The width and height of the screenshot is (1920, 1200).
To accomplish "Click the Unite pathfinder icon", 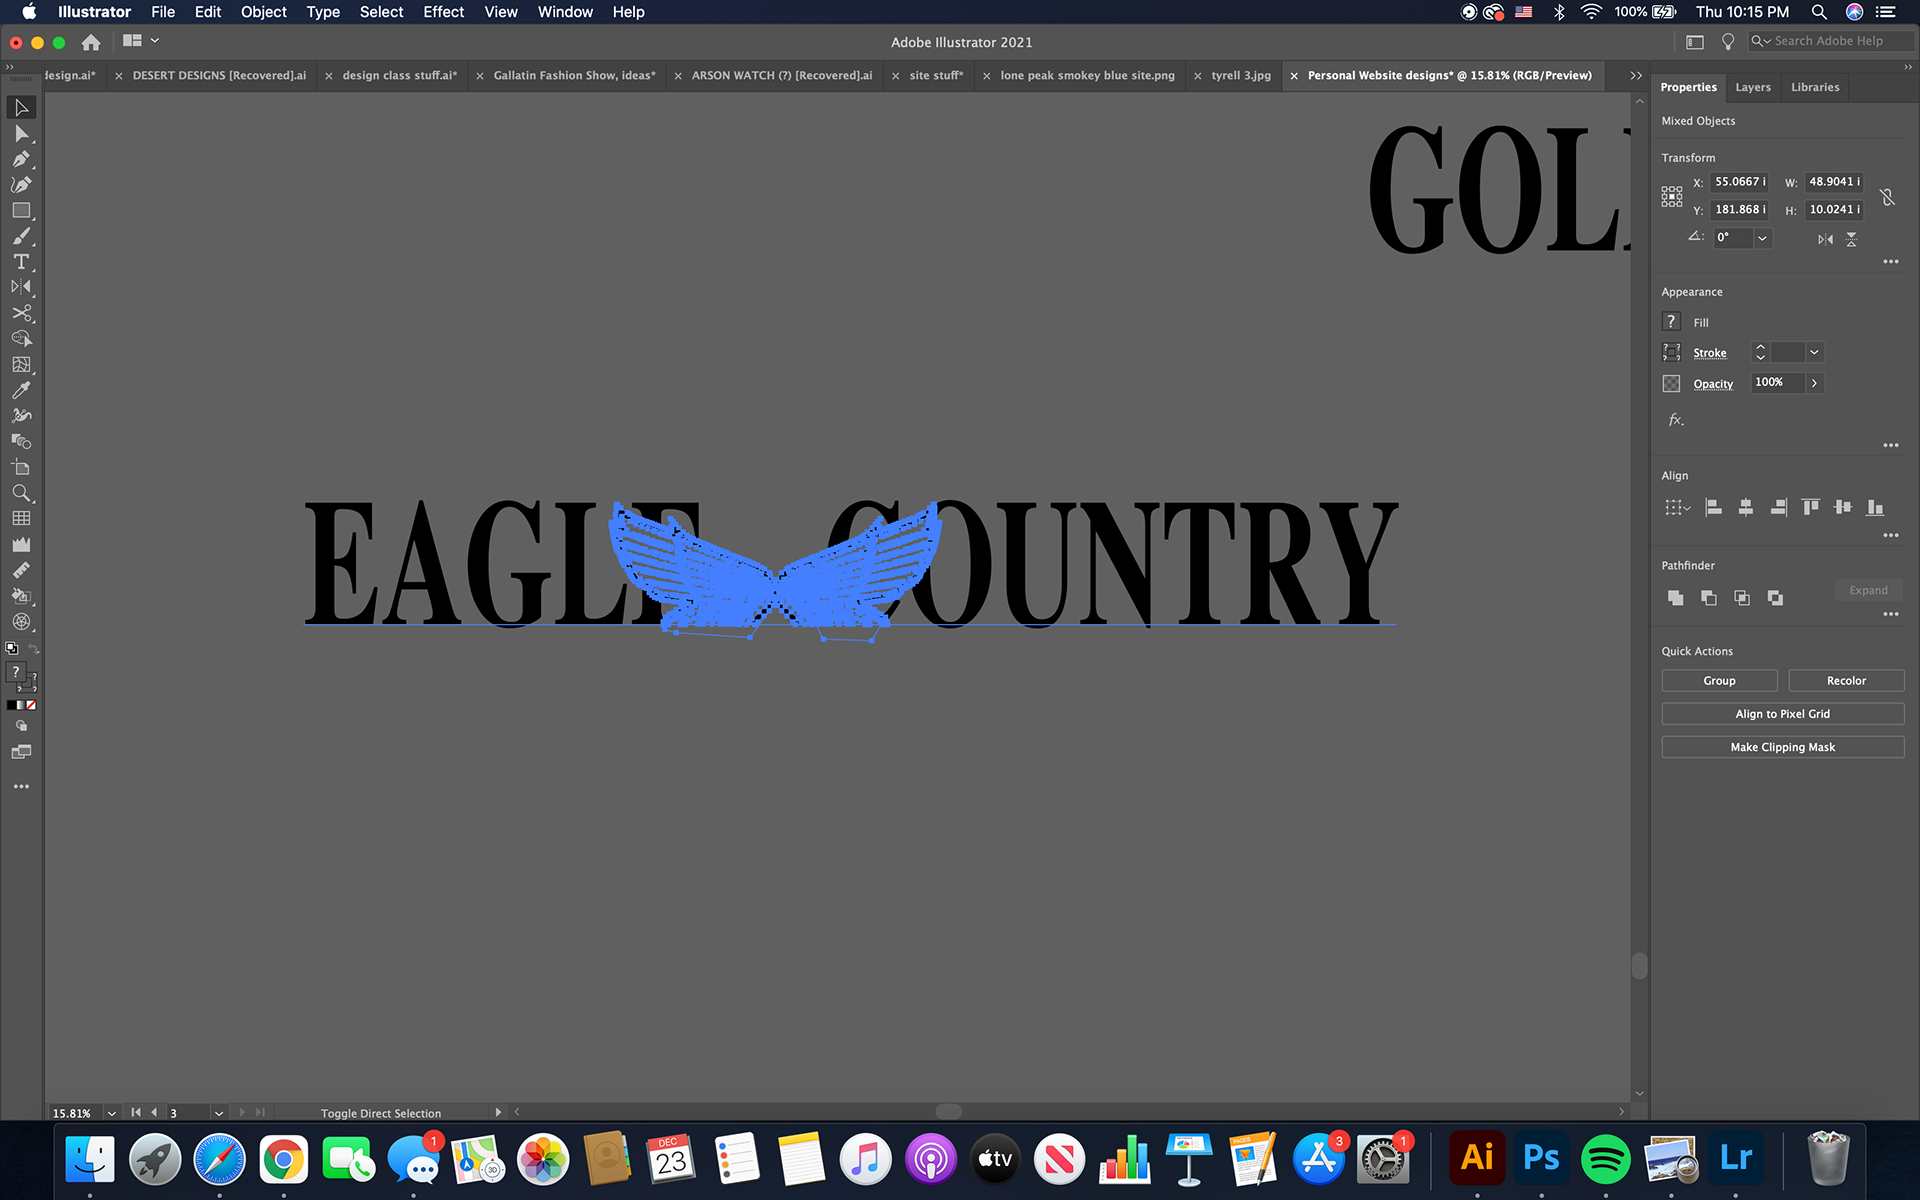I will point(1676,598).
